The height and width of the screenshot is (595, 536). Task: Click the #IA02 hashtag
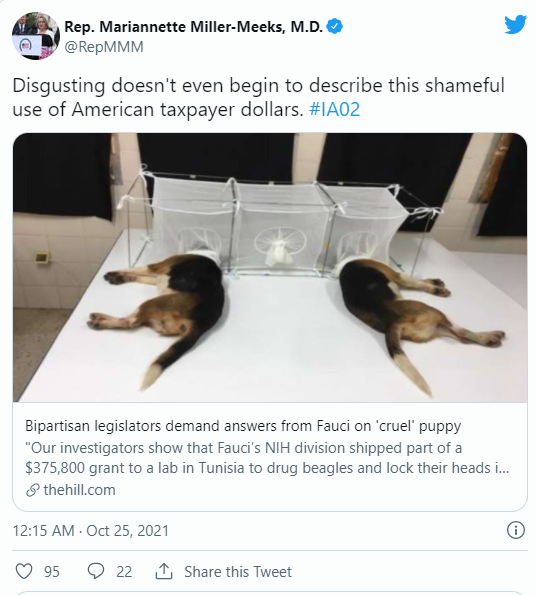click(334, 109)
